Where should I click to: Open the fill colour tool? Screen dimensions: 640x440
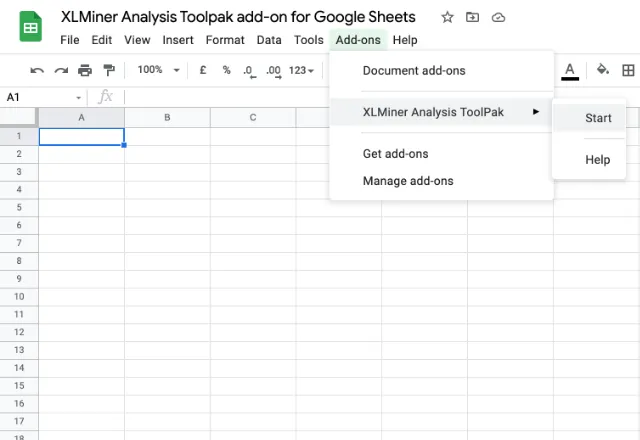tap(602, 69)
